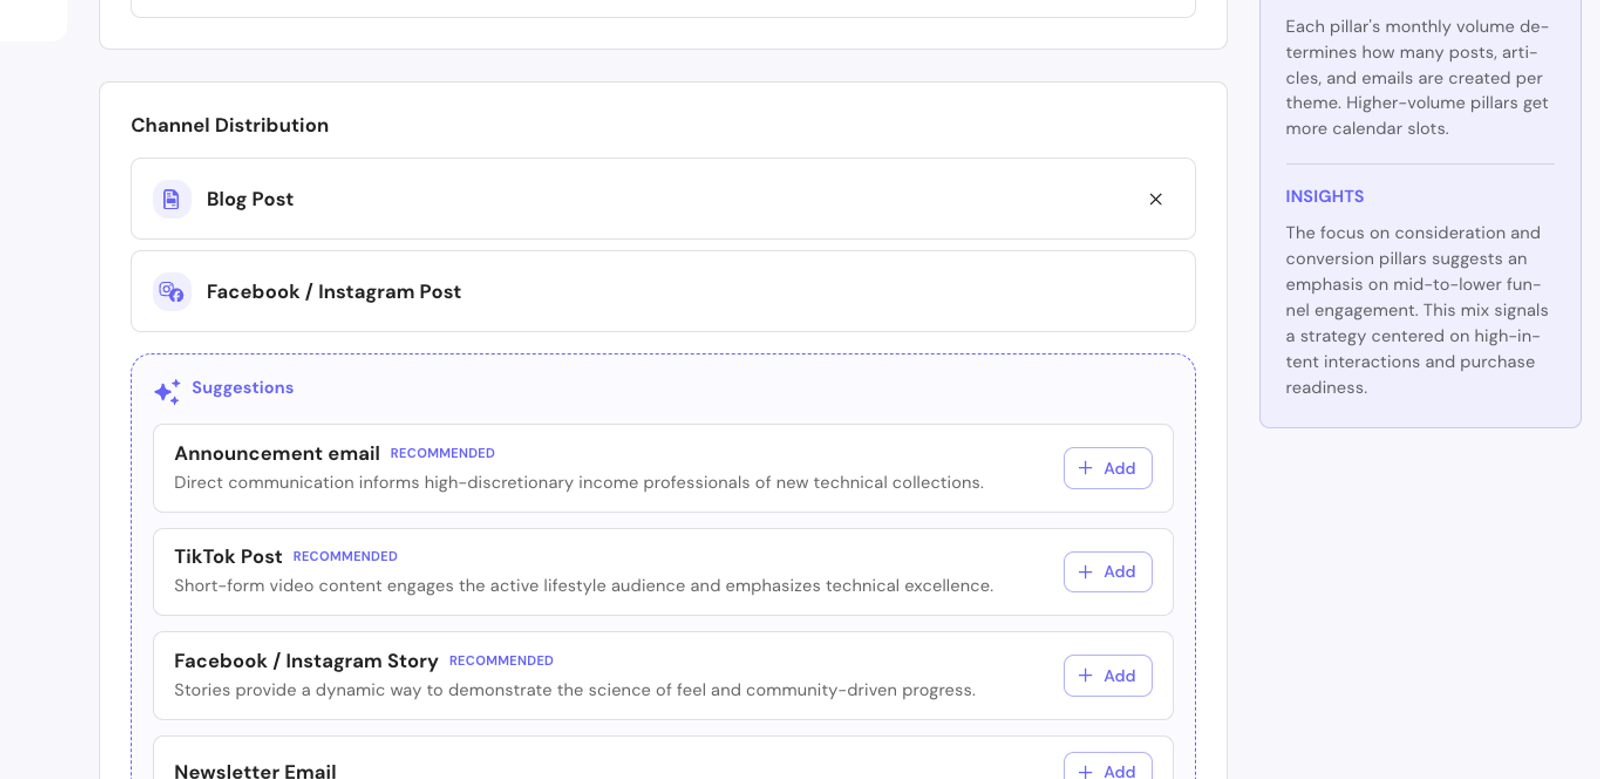
Task: Select the Blog Post channel title
Action: 250,199
